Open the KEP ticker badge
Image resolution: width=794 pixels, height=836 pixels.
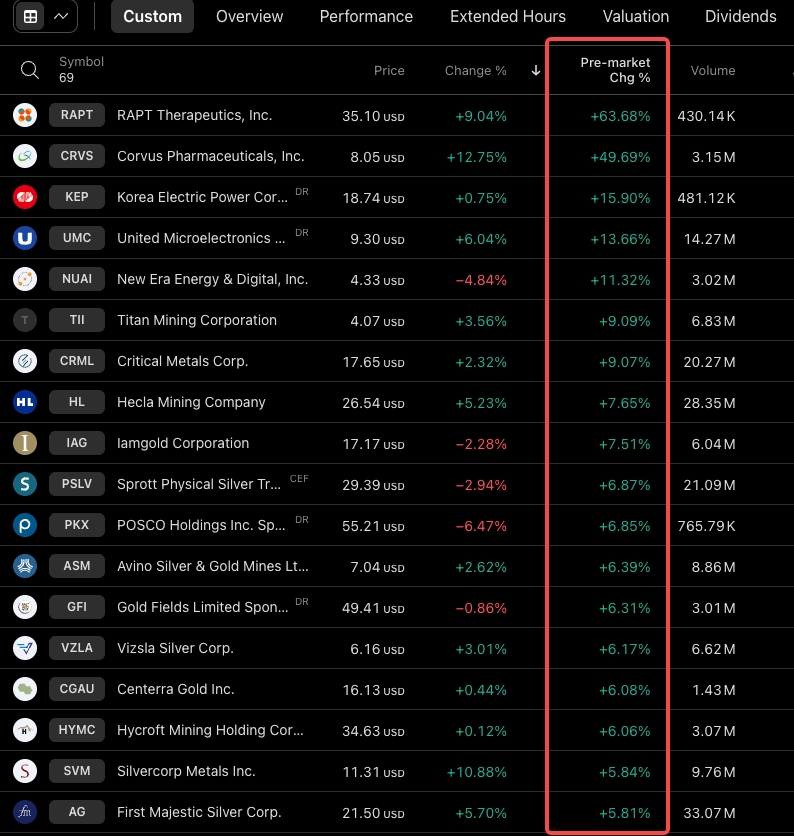tap(77, 197)
